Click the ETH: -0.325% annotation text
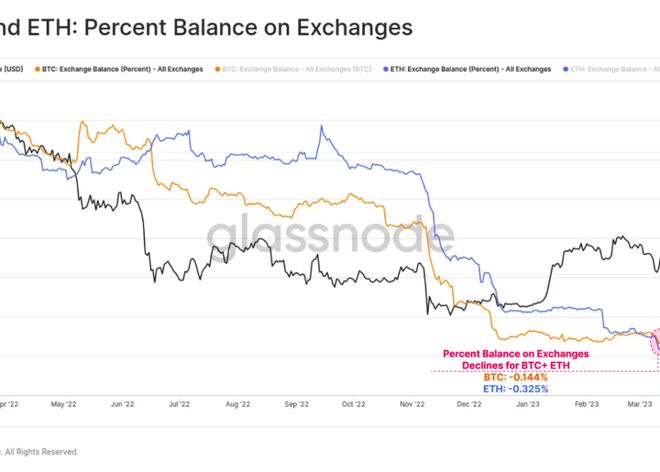Viewport: 660px width, 472px height. tap(515, 389)
